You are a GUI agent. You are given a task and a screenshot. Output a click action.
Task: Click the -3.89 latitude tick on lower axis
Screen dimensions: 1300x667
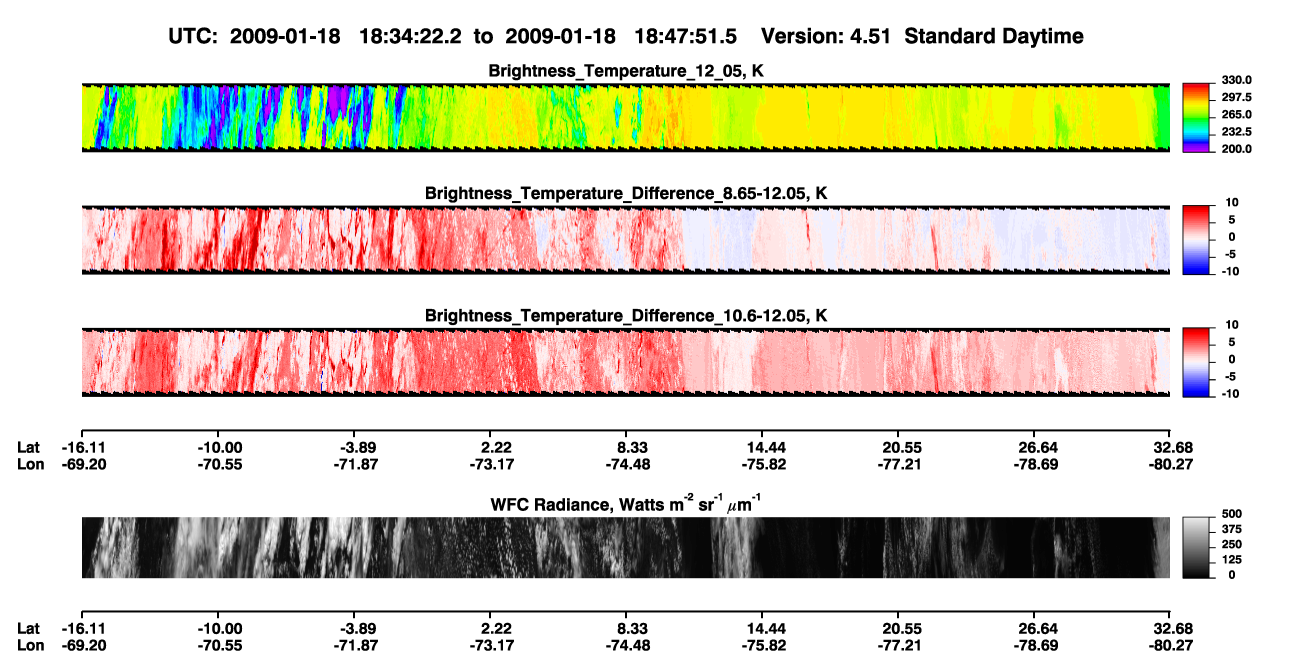coord(355,628)
